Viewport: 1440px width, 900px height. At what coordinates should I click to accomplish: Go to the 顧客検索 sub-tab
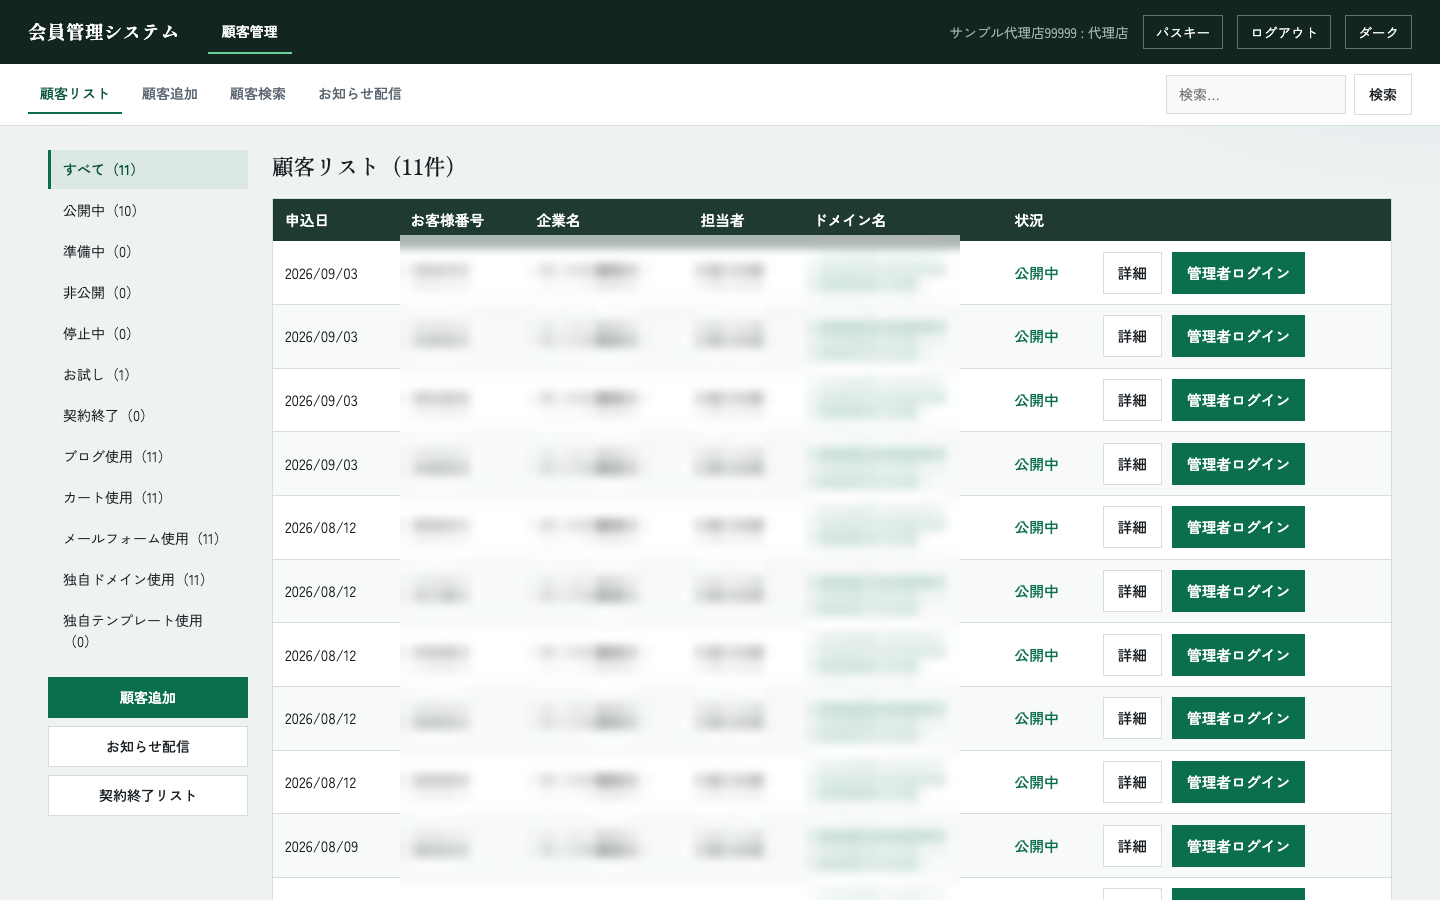(x=258, y=94)
